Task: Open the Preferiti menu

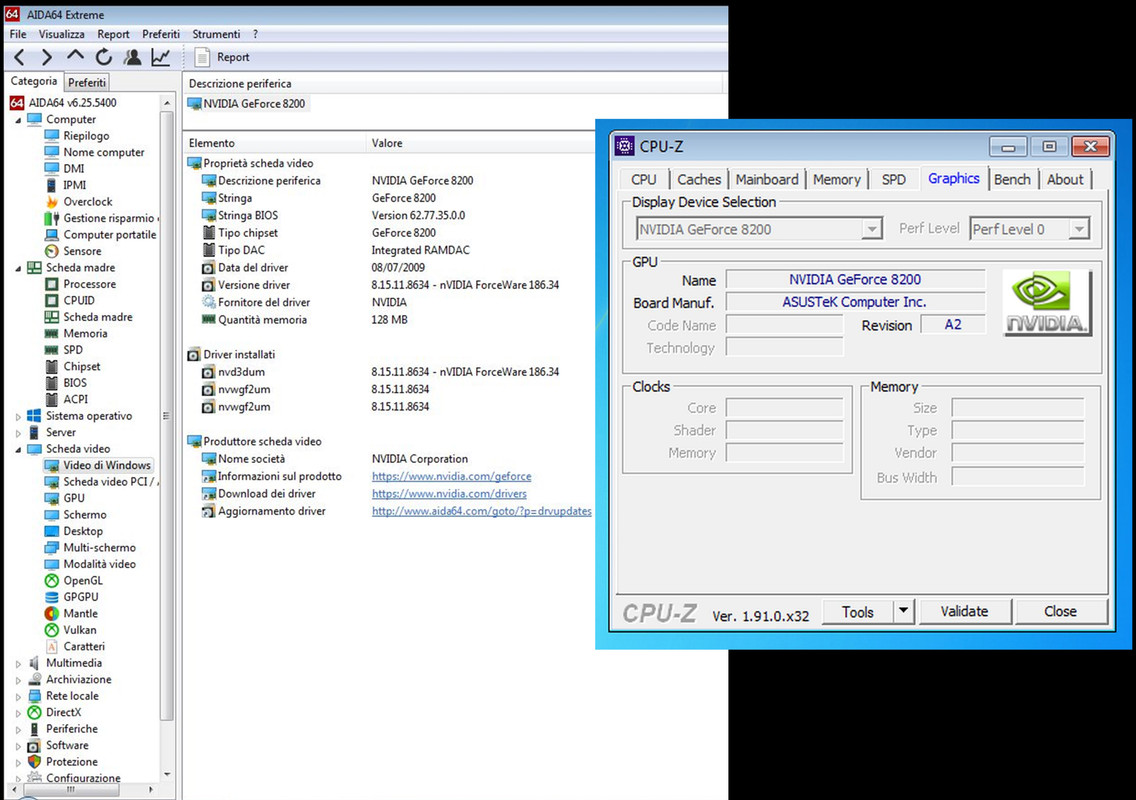Action: [161, 34]
